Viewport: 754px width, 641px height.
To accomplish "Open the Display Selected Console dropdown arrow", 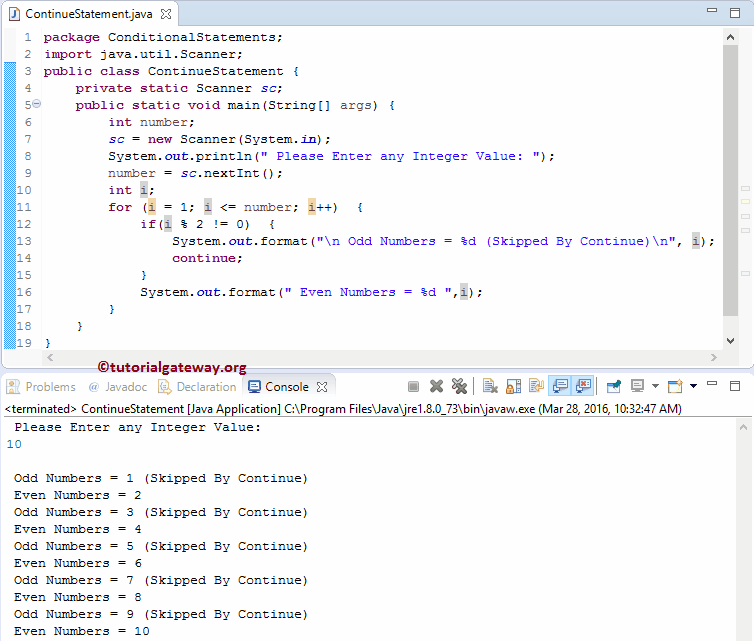I will pyautogui.click(x=655, y=386).
